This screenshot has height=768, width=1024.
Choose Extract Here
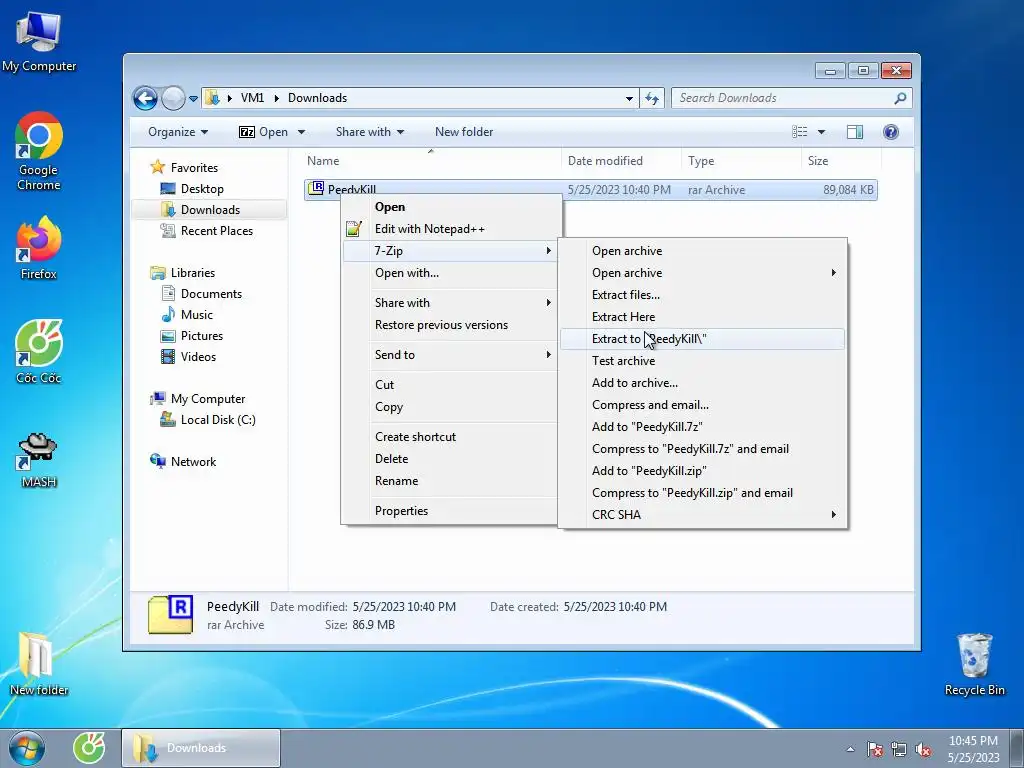coord(703,317)
